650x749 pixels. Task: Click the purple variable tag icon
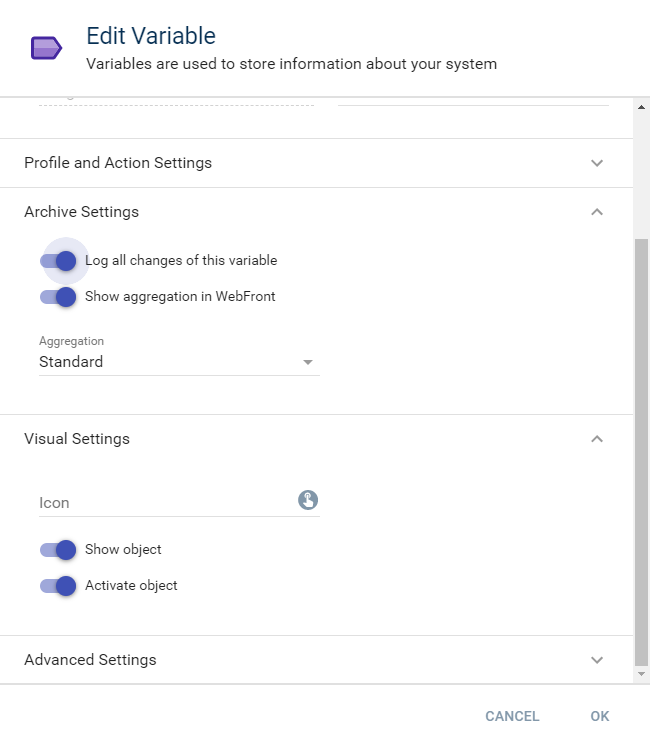click(46, 48)
